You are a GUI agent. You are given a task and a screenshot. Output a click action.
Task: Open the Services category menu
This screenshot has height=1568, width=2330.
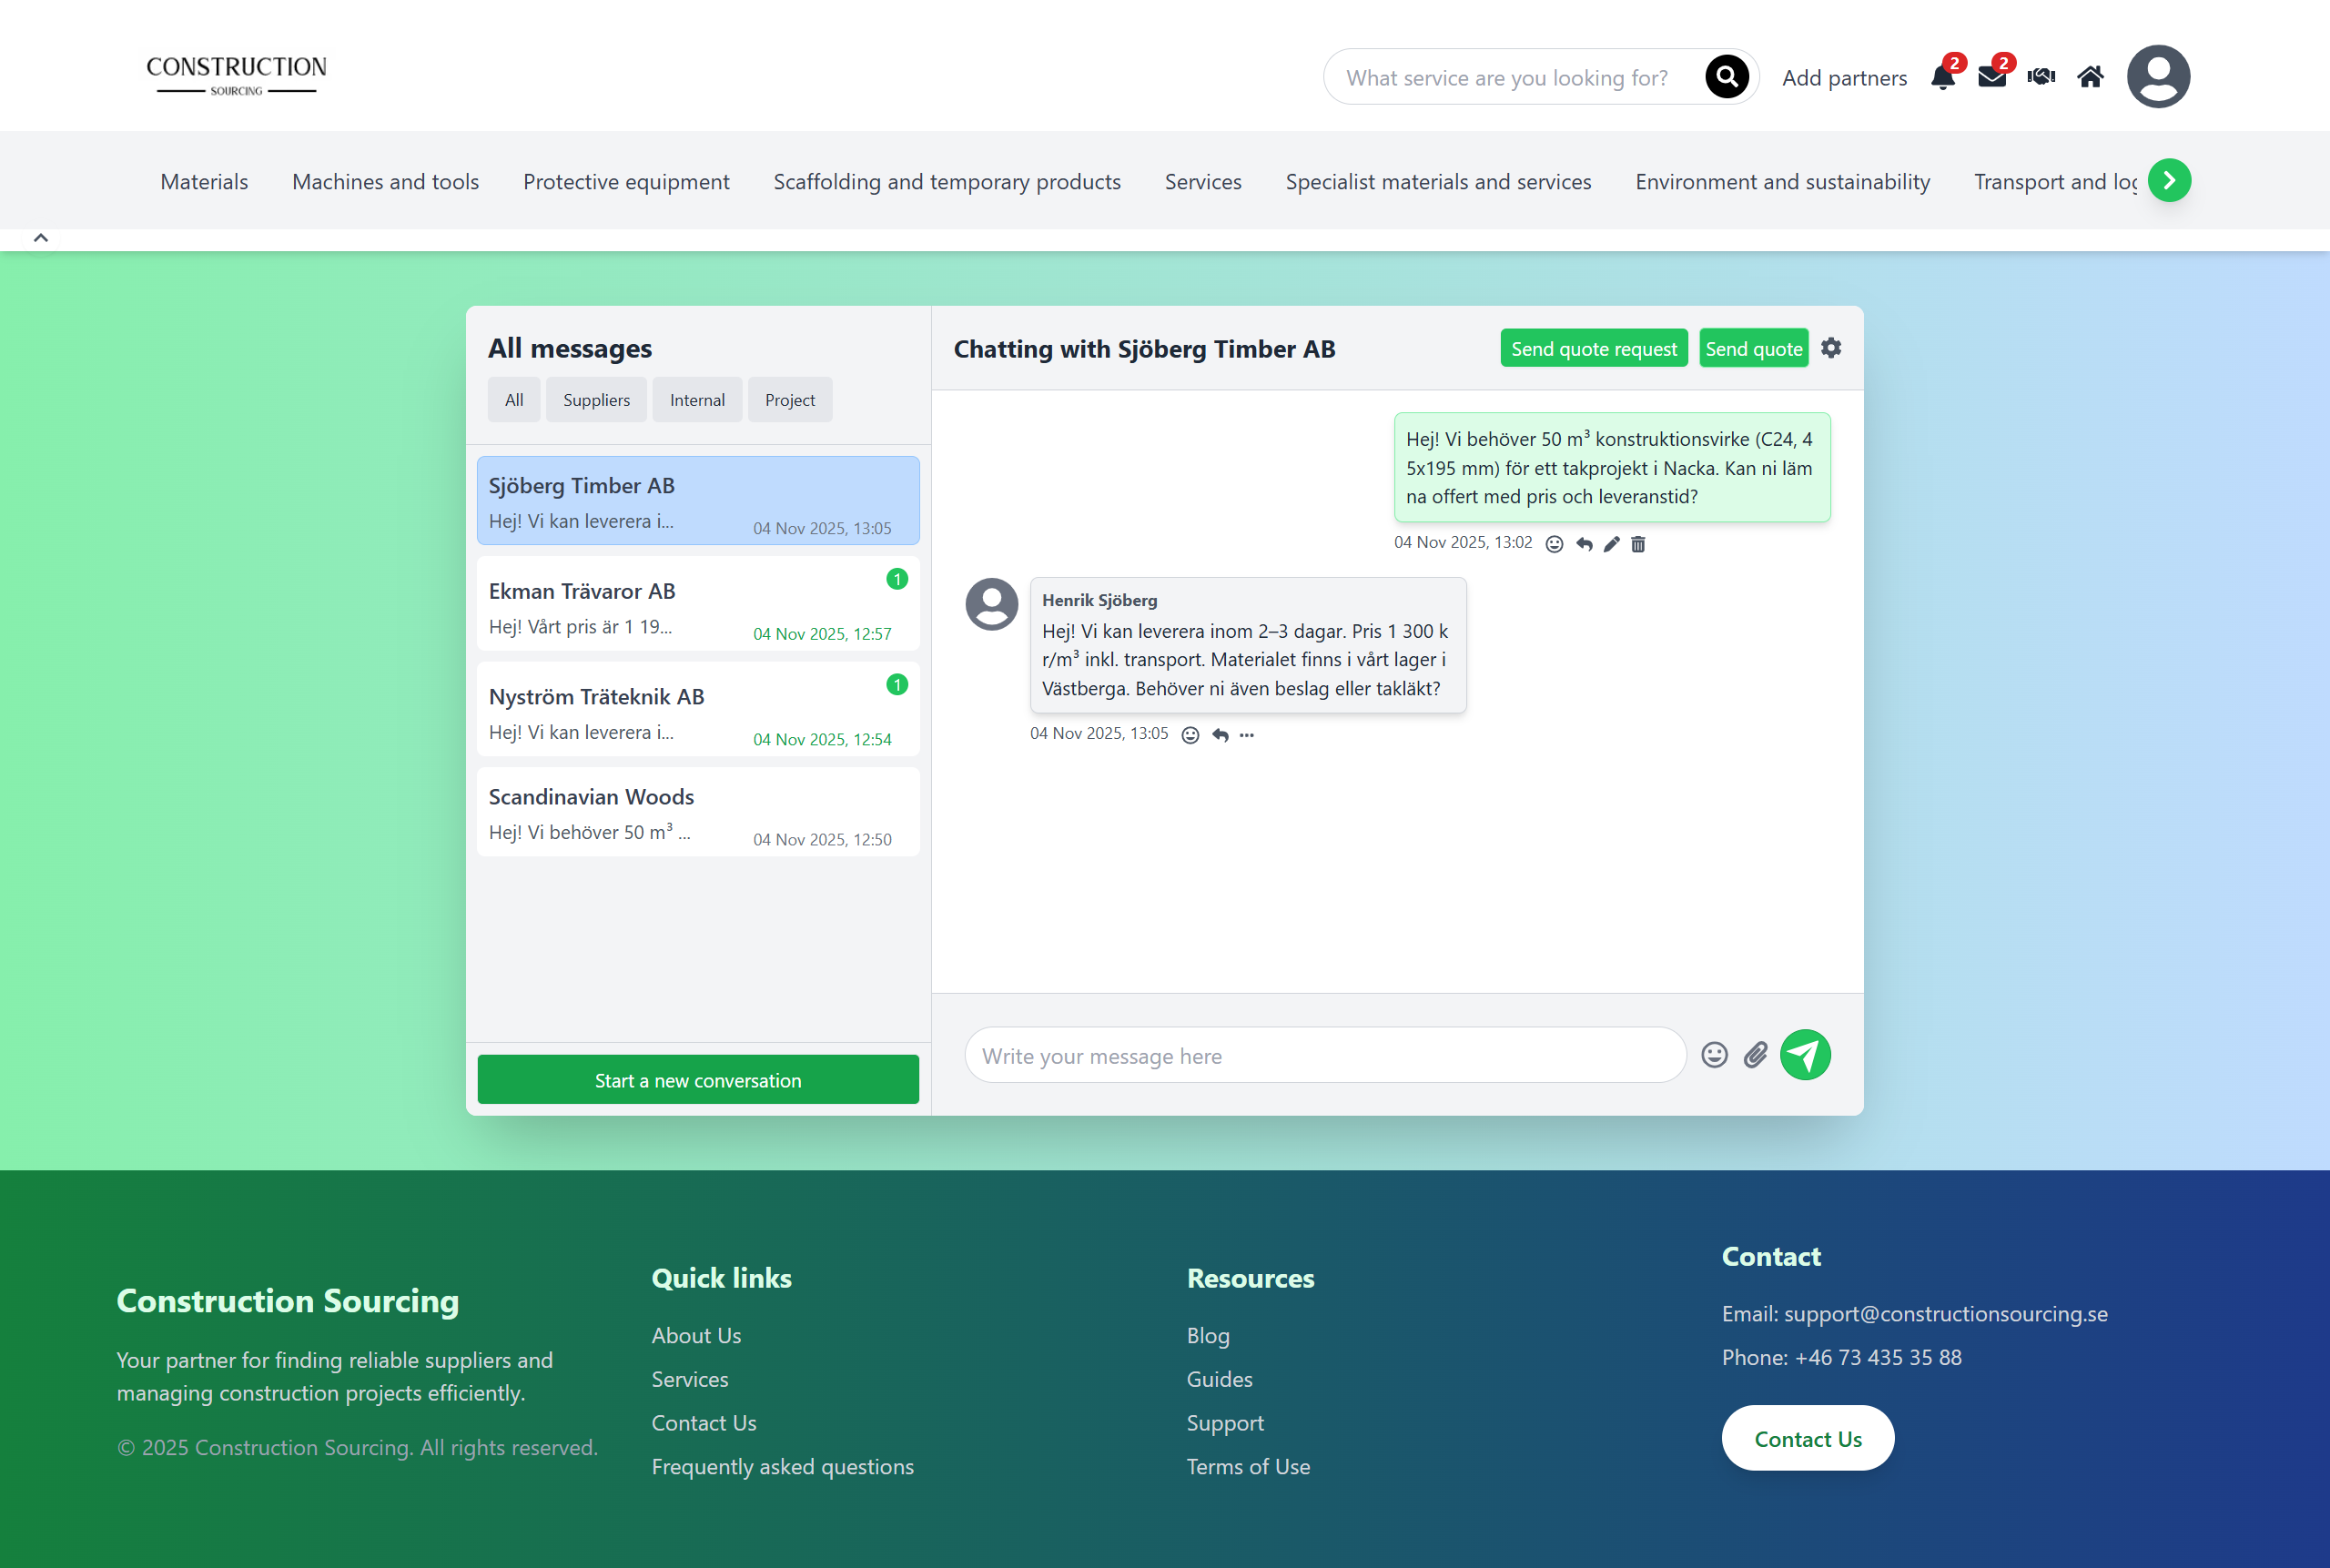(1202, 182)
